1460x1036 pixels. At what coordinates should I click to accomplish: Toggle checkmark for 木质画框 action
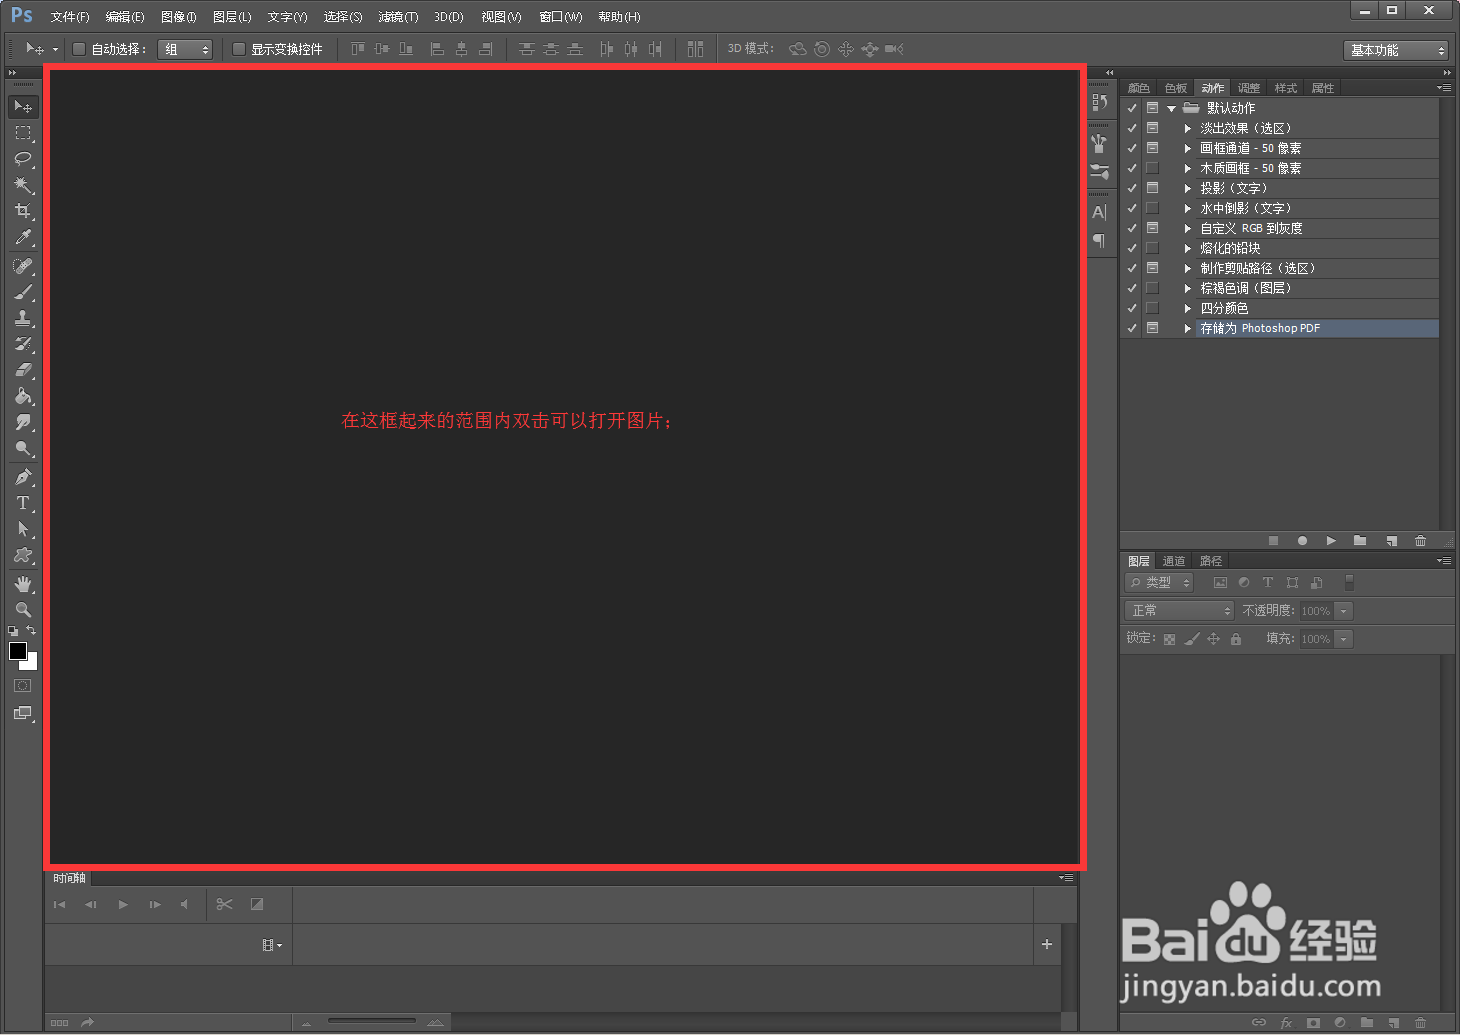coord(1132,168)
